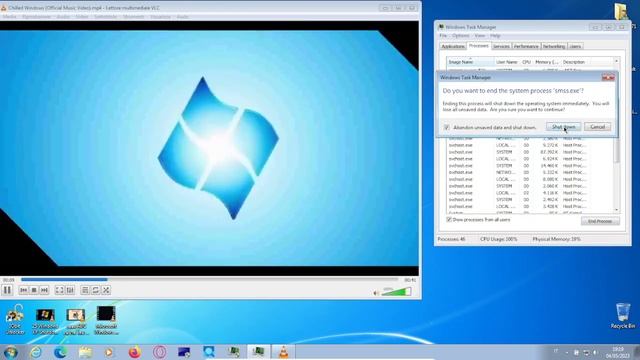Sort processes by Memory column
The height and width of the screenshot is (360, 640).
pos(547,62)
